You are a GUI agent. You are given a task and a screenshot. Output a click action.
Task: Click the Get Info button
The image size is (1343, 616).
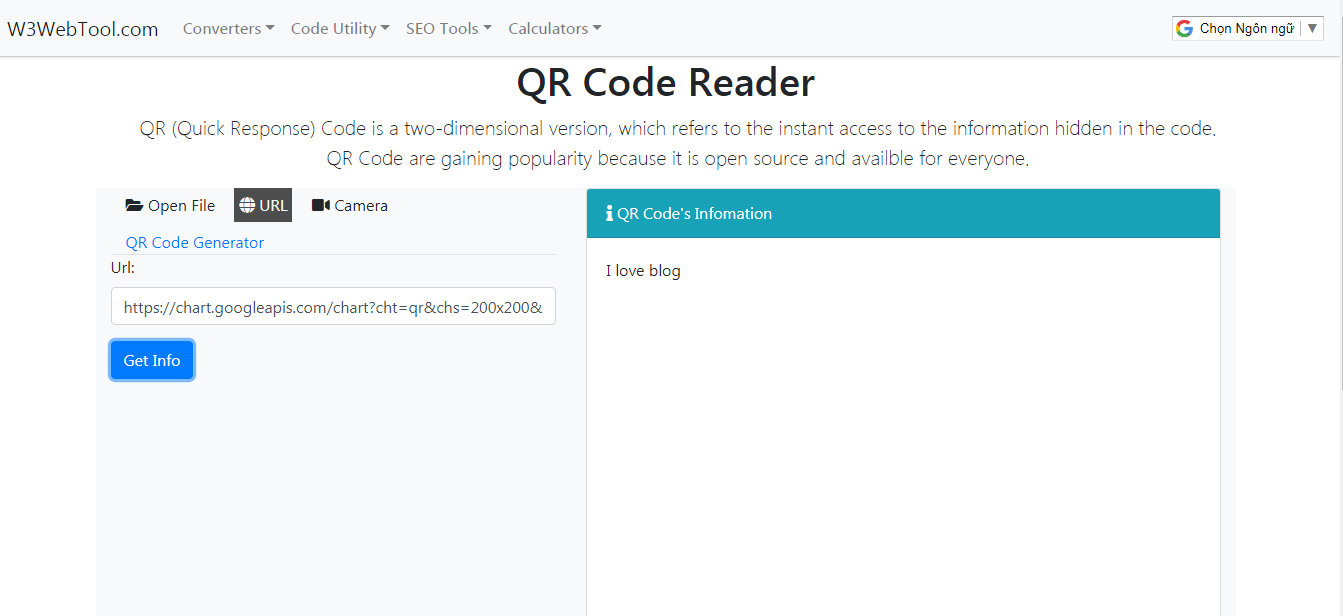point(151,360)
